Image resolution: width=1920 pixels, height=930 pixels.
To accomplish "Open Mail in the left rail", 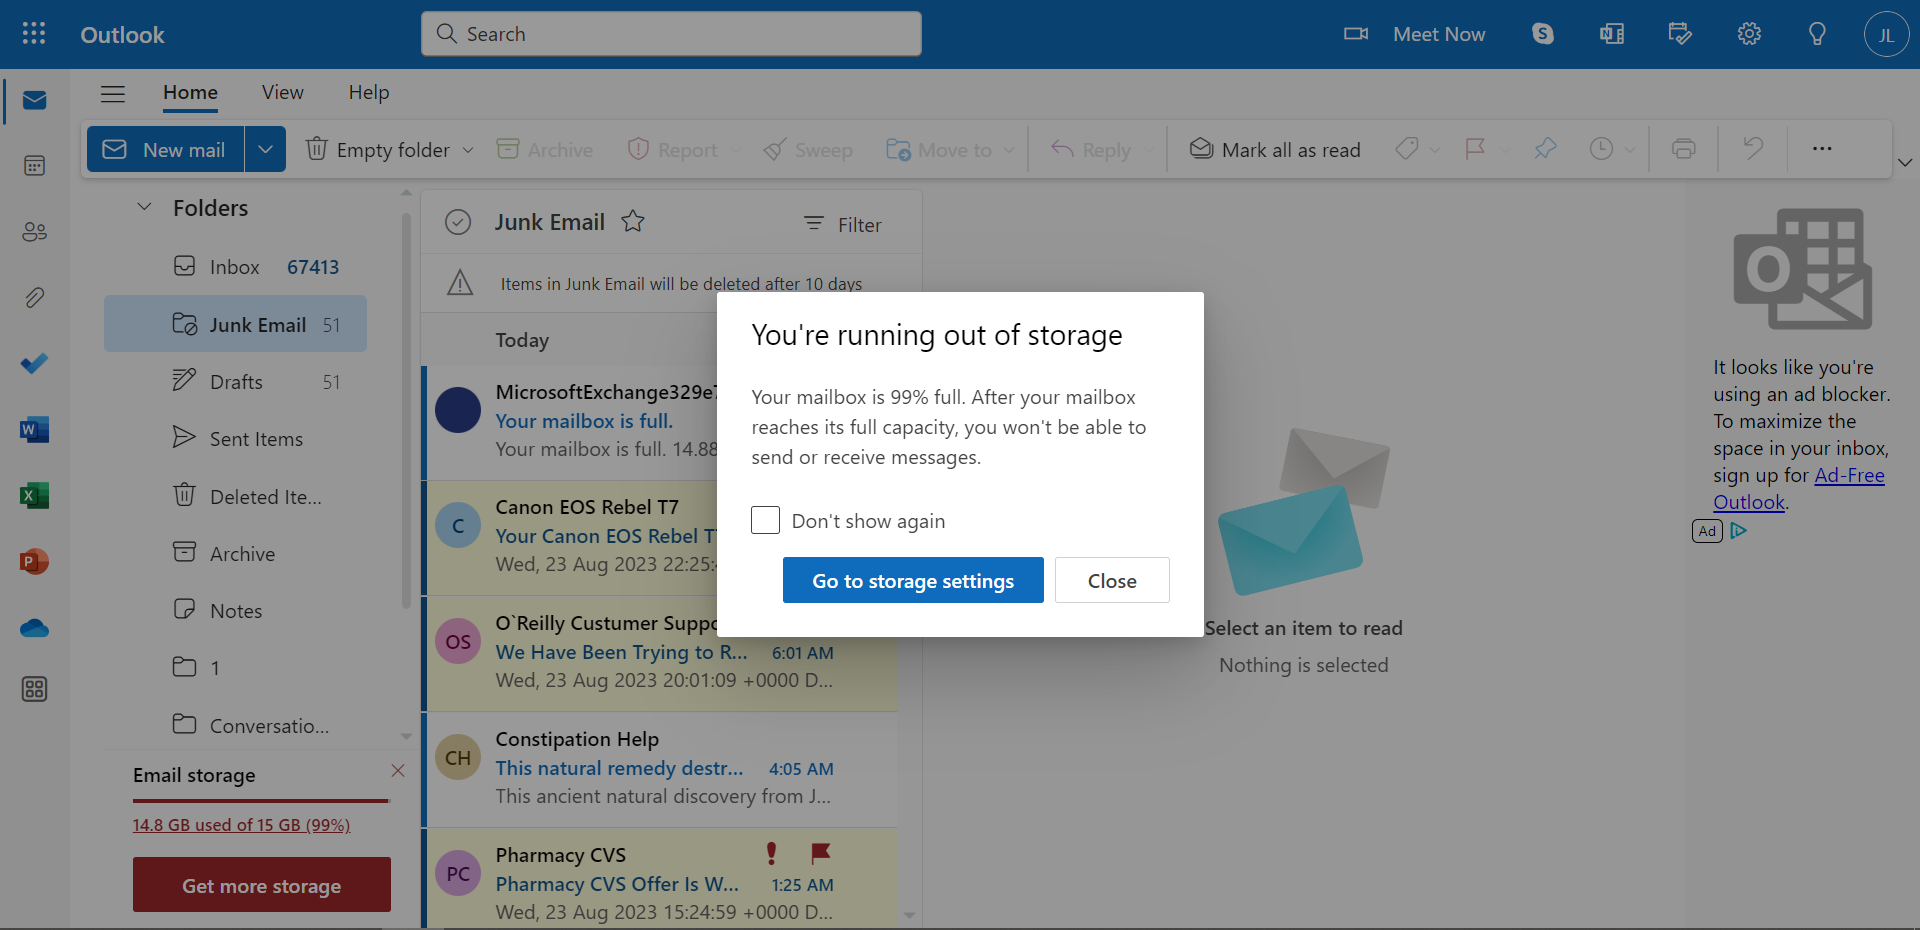I will click(35, 100).
